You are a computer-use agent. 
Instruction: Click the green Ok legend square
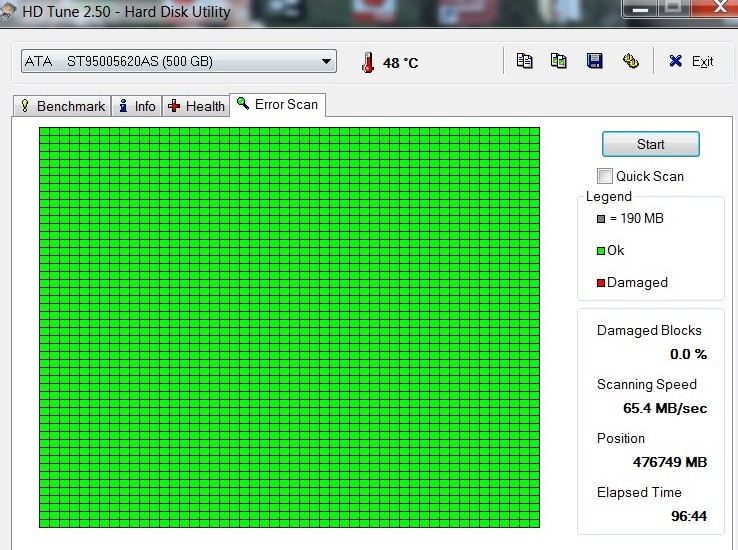pyautogui.click(x=600, y=251)
